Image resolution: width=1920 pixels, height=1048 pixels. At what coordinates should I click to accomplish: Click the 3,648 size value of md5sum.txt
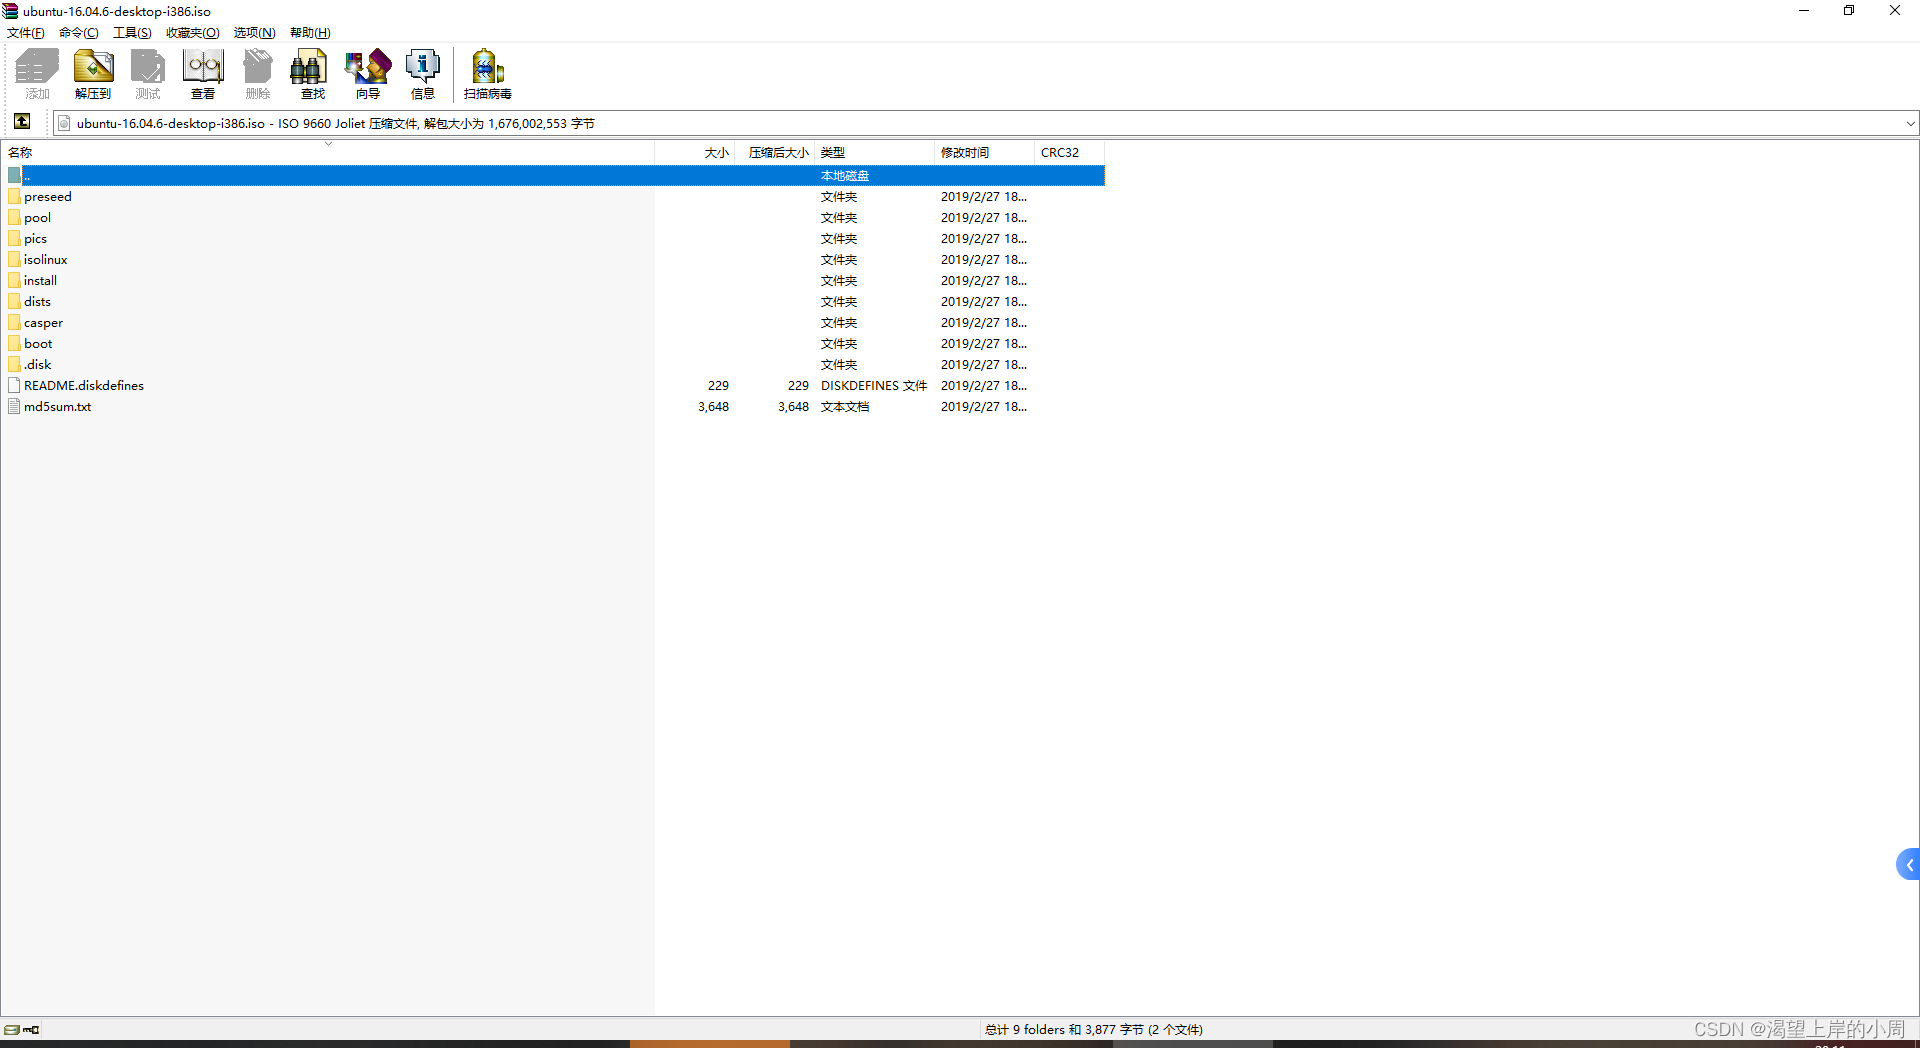point(714,406)
